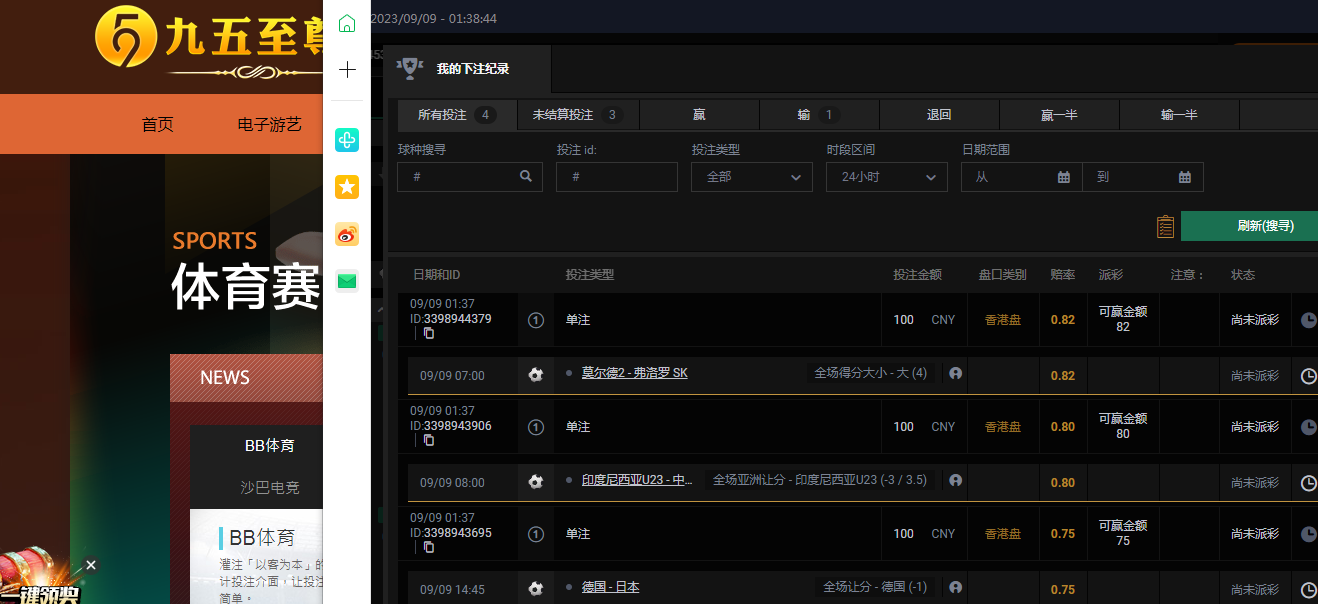Close the 一键领奖 treasure chest popup
This screenshot has height=604, width=1318.
[91, 565]
